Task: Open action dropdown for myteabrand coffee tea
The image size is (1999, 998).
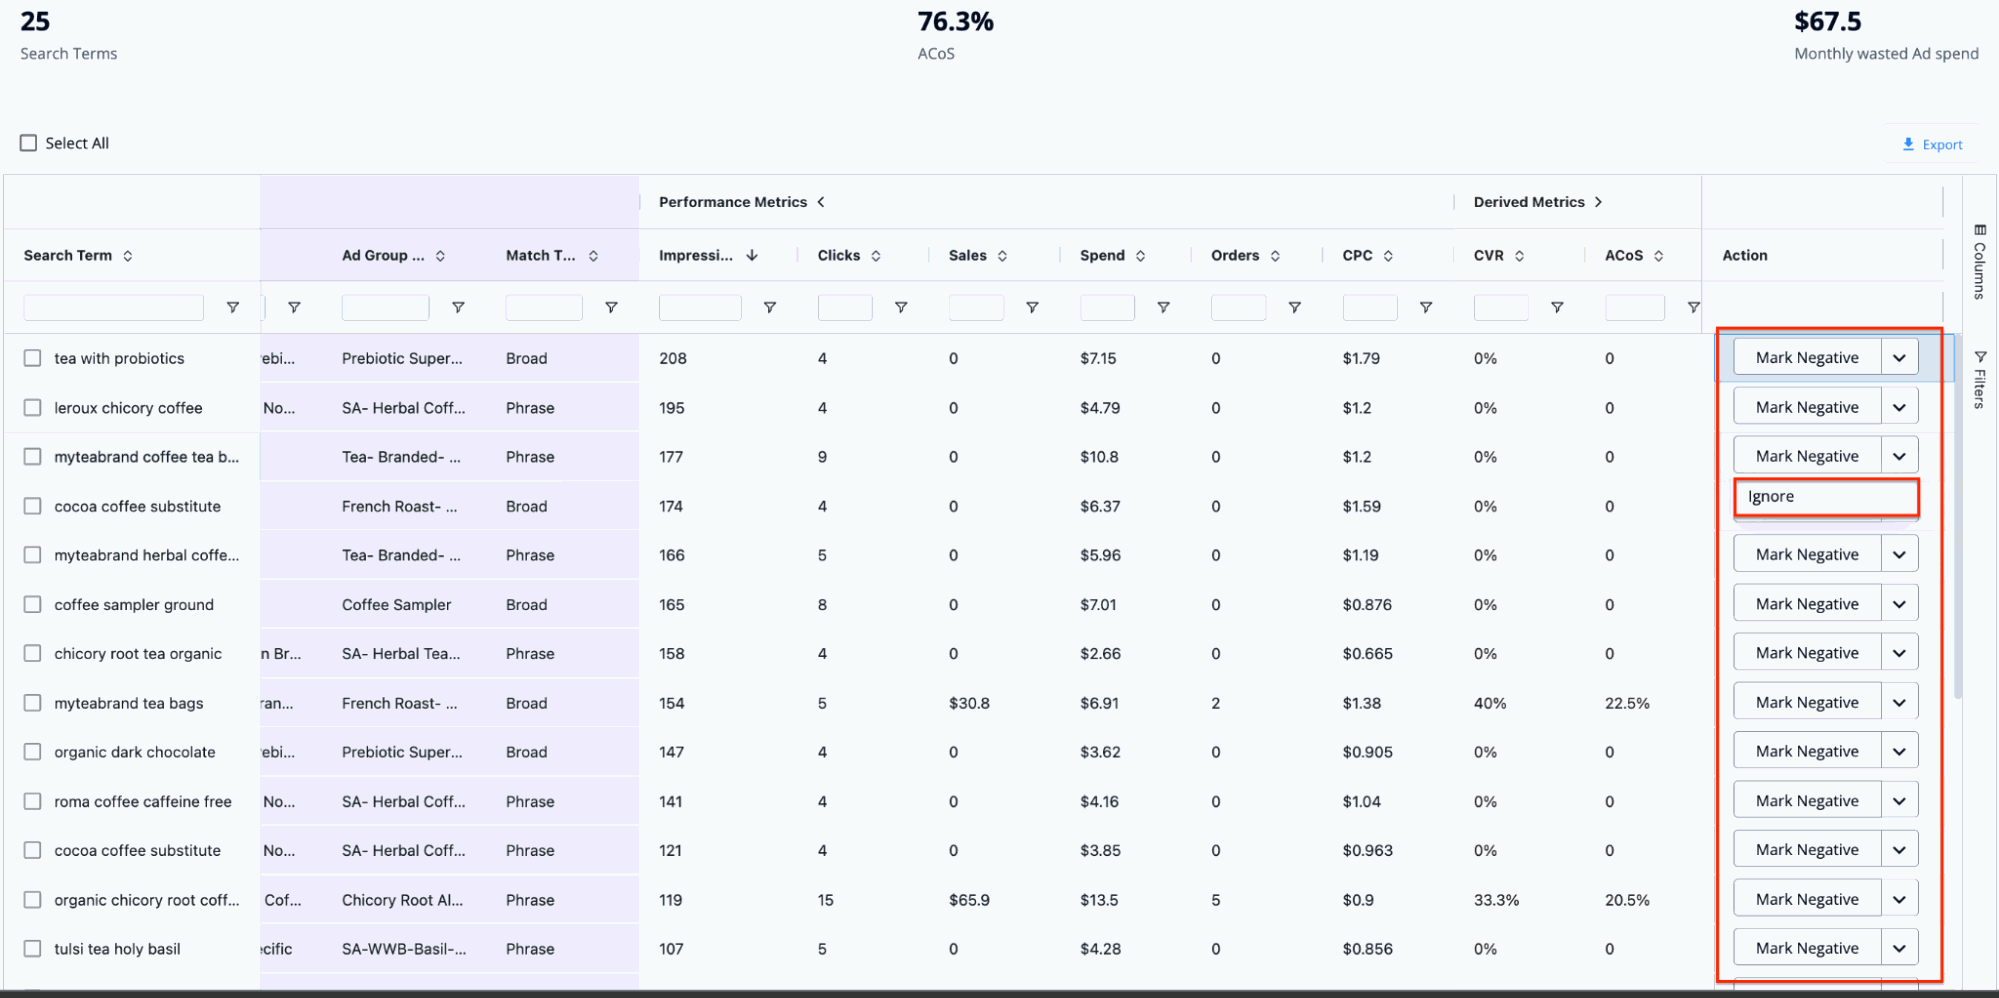Action: [1899, 456]
